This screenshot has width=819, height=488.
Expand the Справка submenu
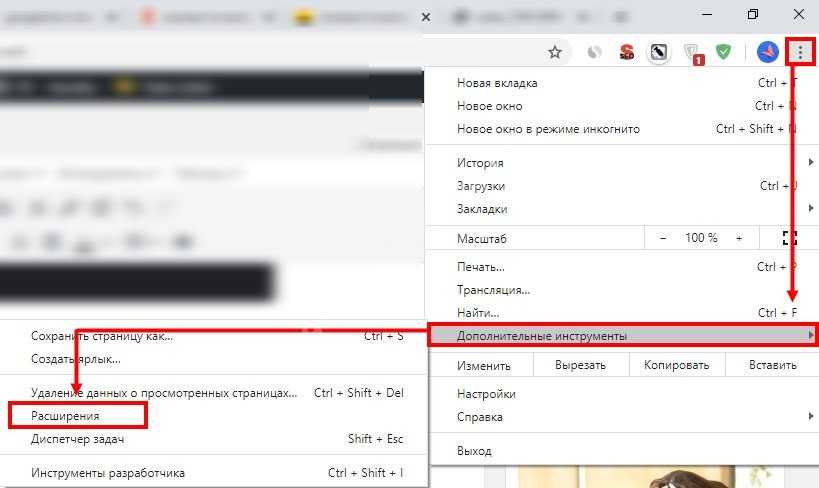(x=480, y=417)
